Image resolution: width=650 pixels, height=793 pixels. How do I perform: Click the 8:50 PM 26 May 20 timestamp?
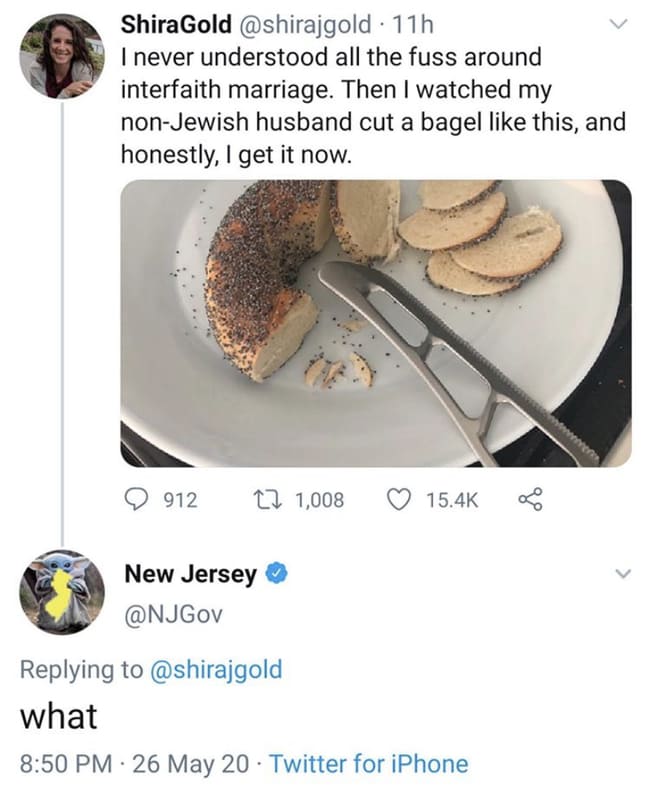tap(135, 764)
